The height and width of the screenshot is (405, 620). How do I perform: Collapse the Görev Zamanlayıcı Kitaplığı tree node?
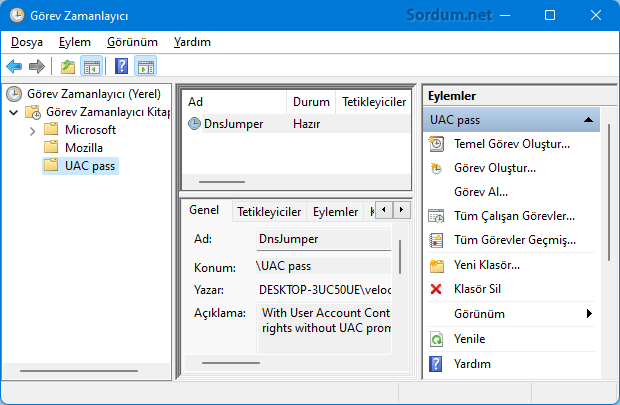point(14,112)
